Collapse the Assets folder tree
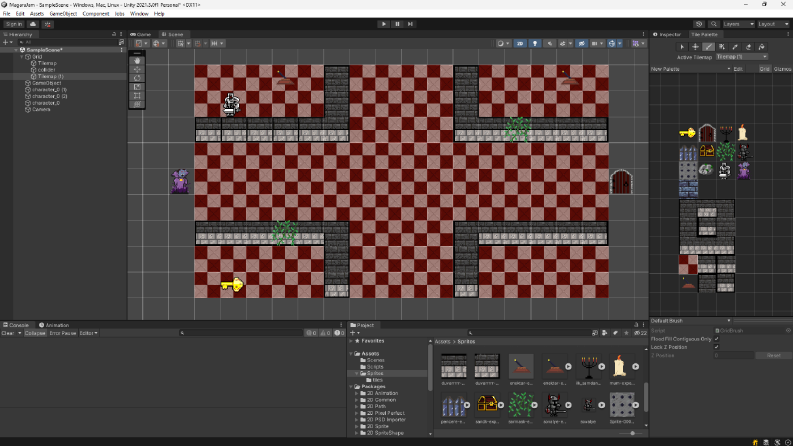The height and width of the screenshot is (446, 793). point(351,353)
